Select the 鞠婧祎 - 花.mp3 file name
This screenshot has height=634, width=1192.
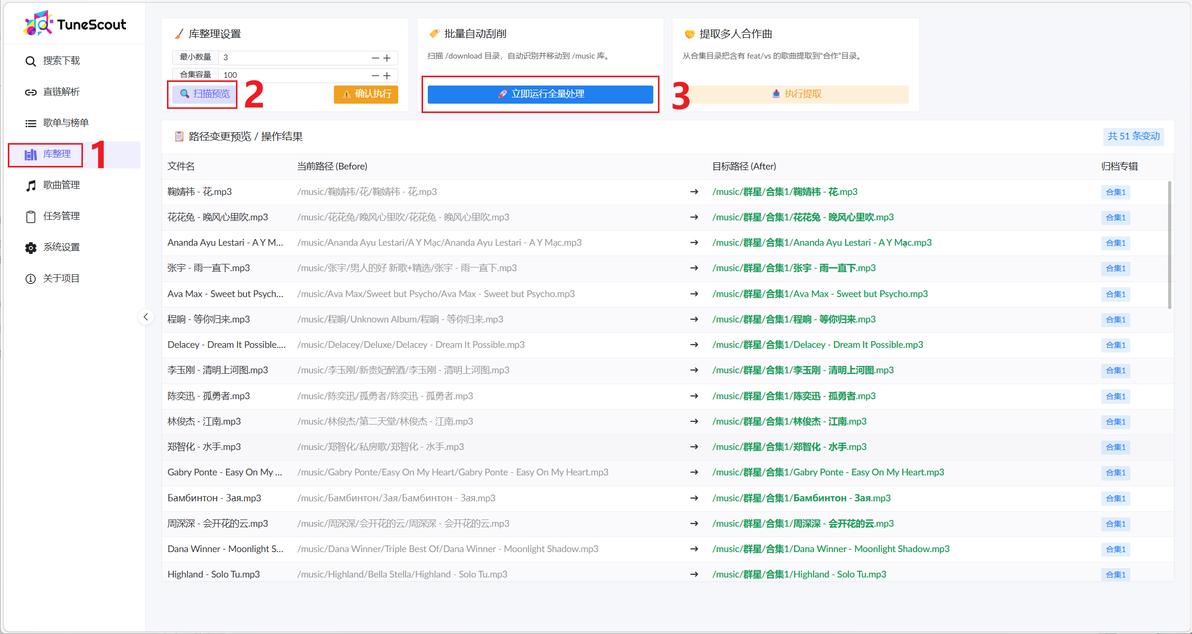[199, 192]
